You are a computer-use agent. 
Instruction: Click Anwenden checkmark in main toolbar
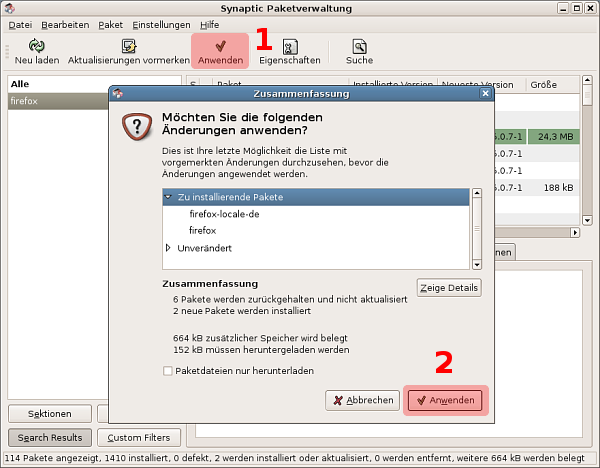220,46
